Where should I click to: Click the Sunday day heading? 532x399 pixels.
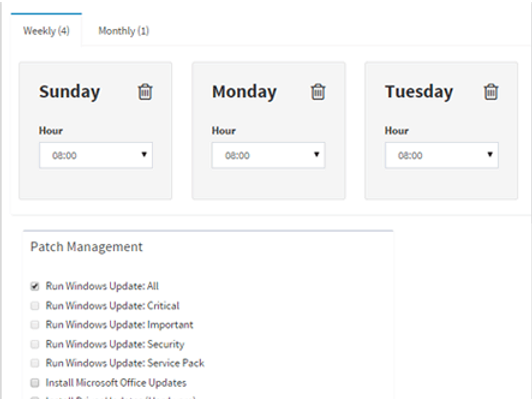click(70, 92)
